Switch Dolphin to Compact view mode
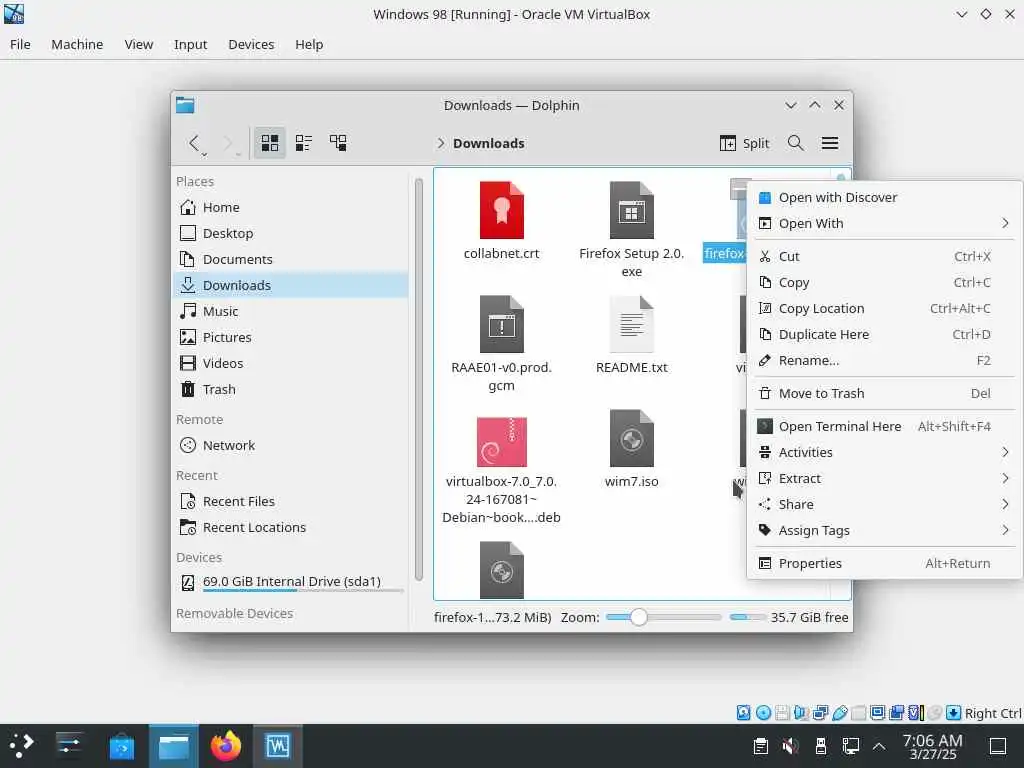This screenshot has width=1024, height=768. (x=304, y=143)
